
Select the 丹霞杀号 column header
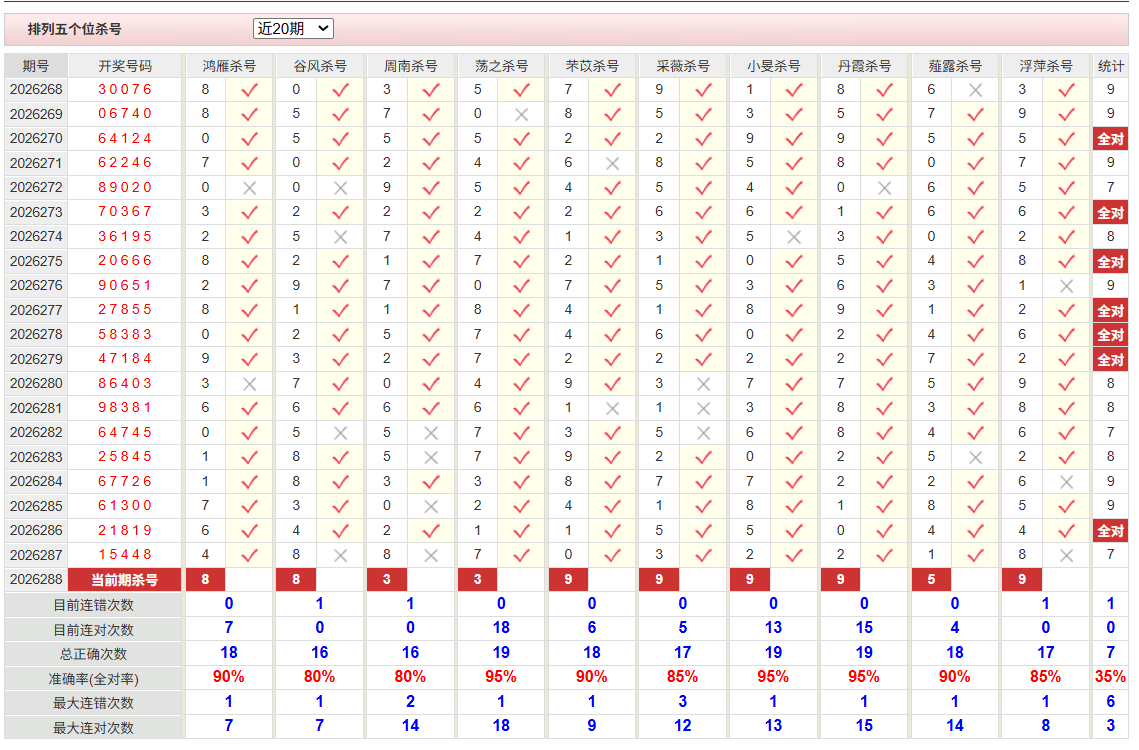[864, 66]
